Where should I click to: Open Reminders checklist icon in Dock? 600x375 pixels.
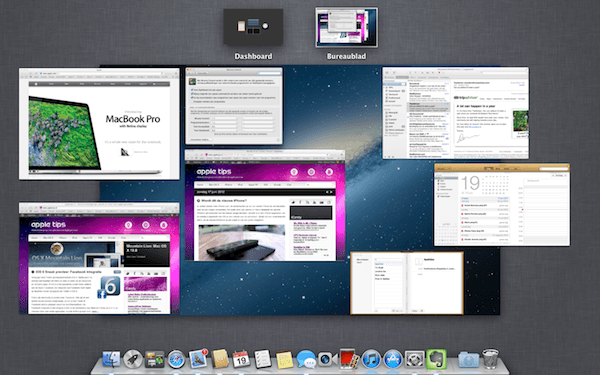[263, 359]
